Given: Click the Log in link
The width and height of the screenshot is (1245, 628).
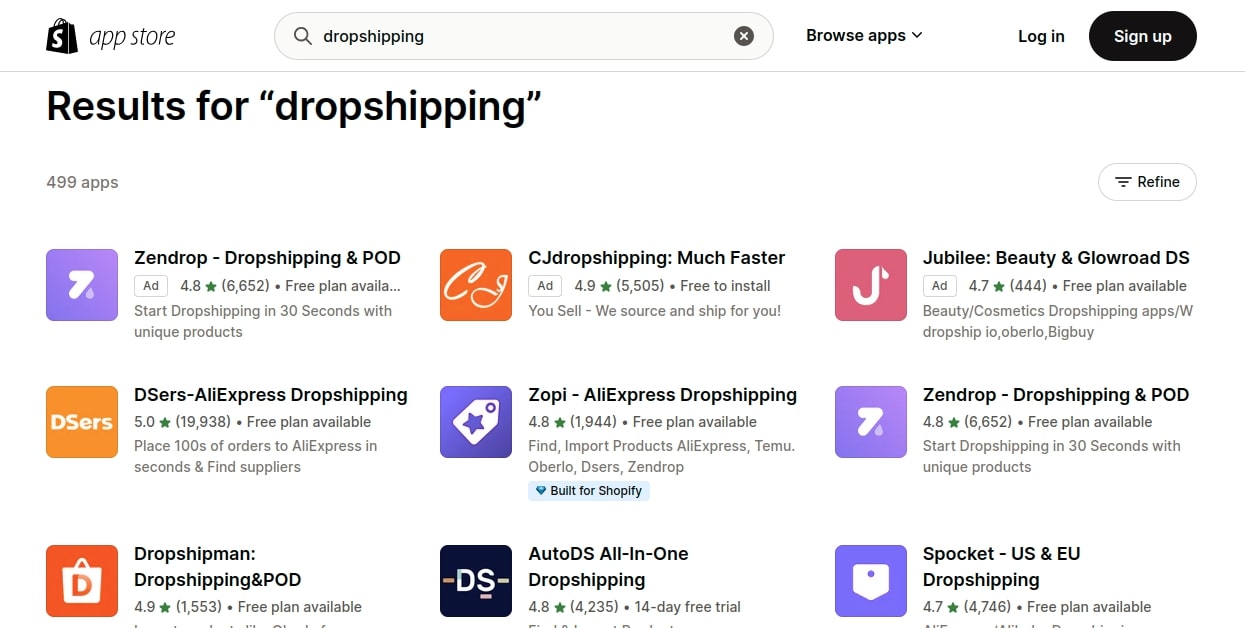Looking at the screenshot, I should [1040, 35].
